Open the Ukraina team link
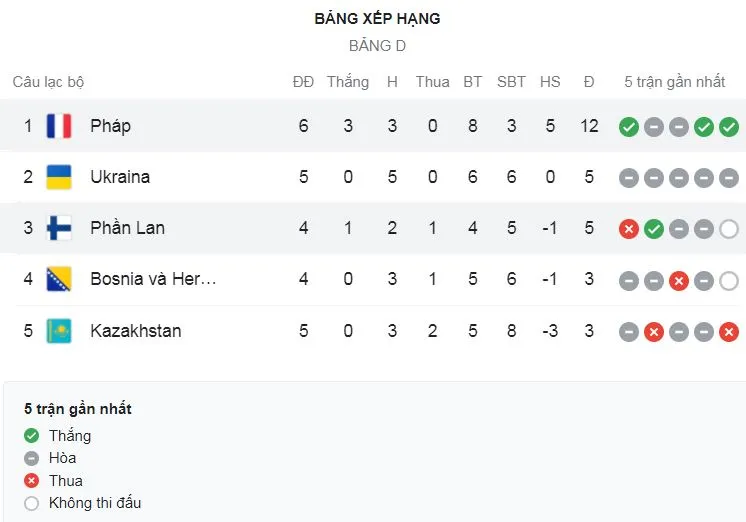746x522 pixels. pos(120,177)
